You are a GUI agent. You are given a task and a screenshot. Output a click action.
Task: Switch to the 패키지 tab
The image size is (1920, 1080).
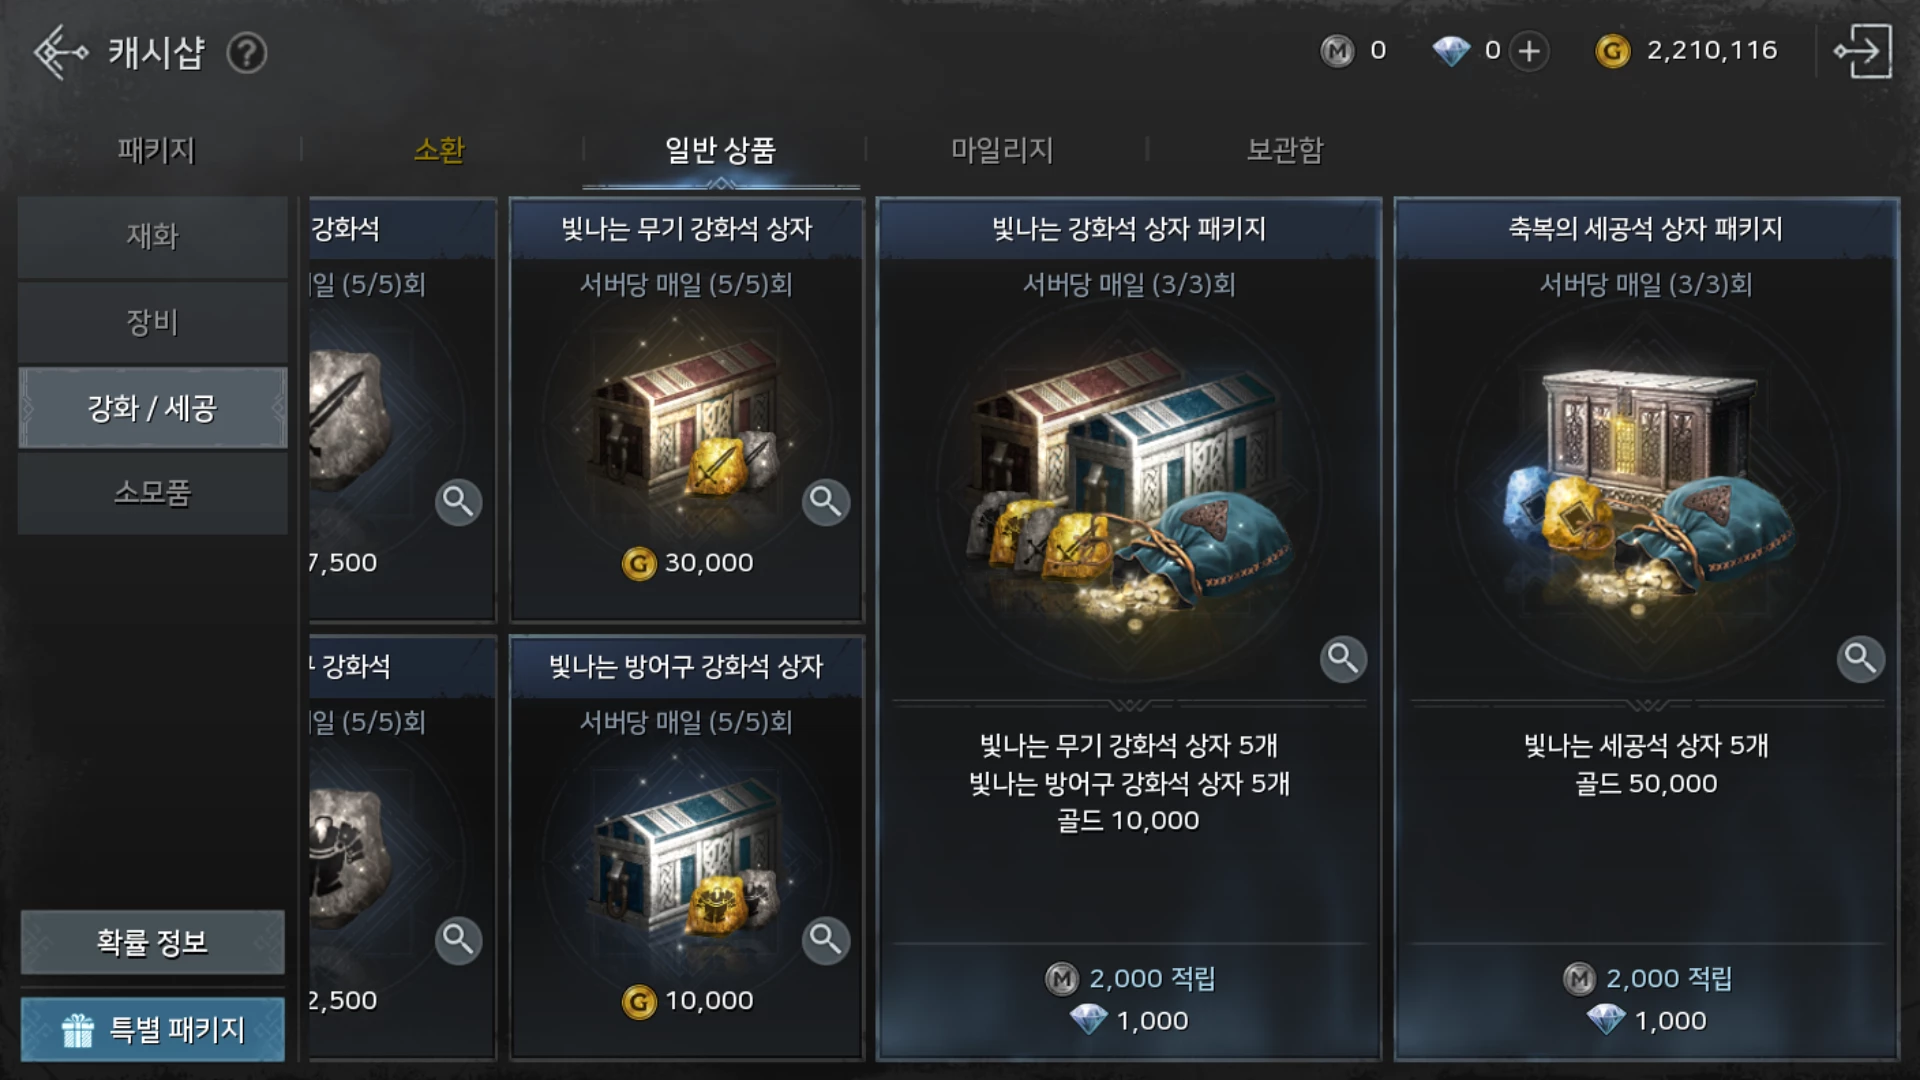tap(156, 150)
